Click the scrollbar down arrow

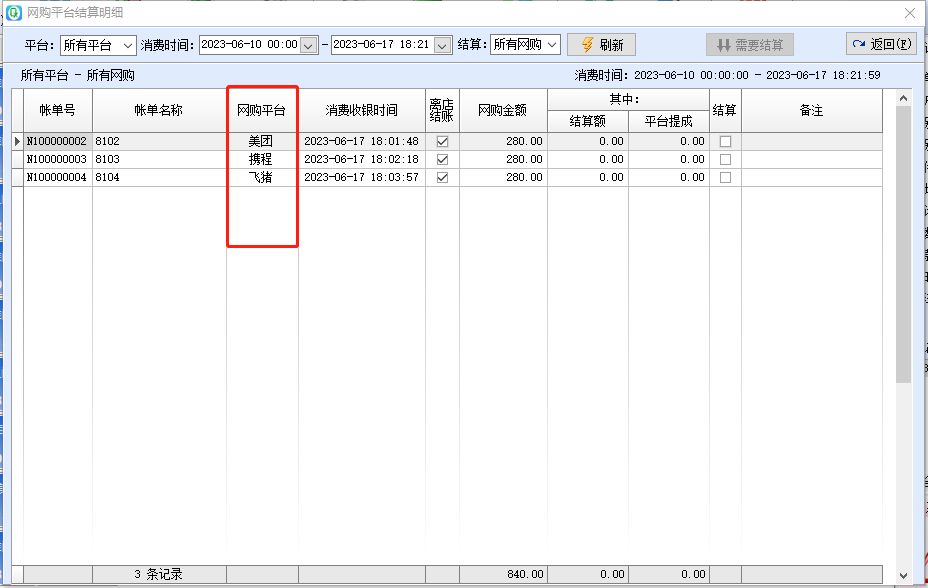pos(903,575)
